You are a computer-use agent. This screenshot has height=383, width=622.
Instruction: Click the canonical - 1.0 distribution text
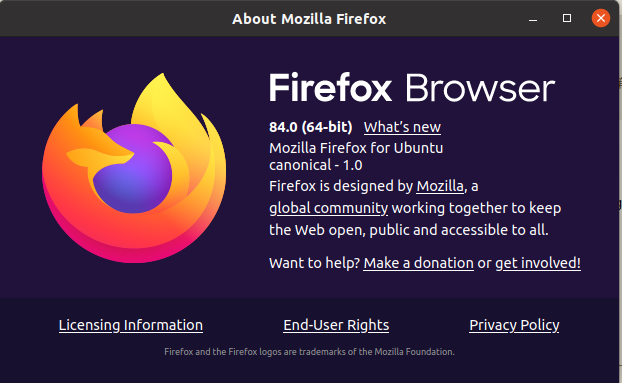(x=315, y=165)
